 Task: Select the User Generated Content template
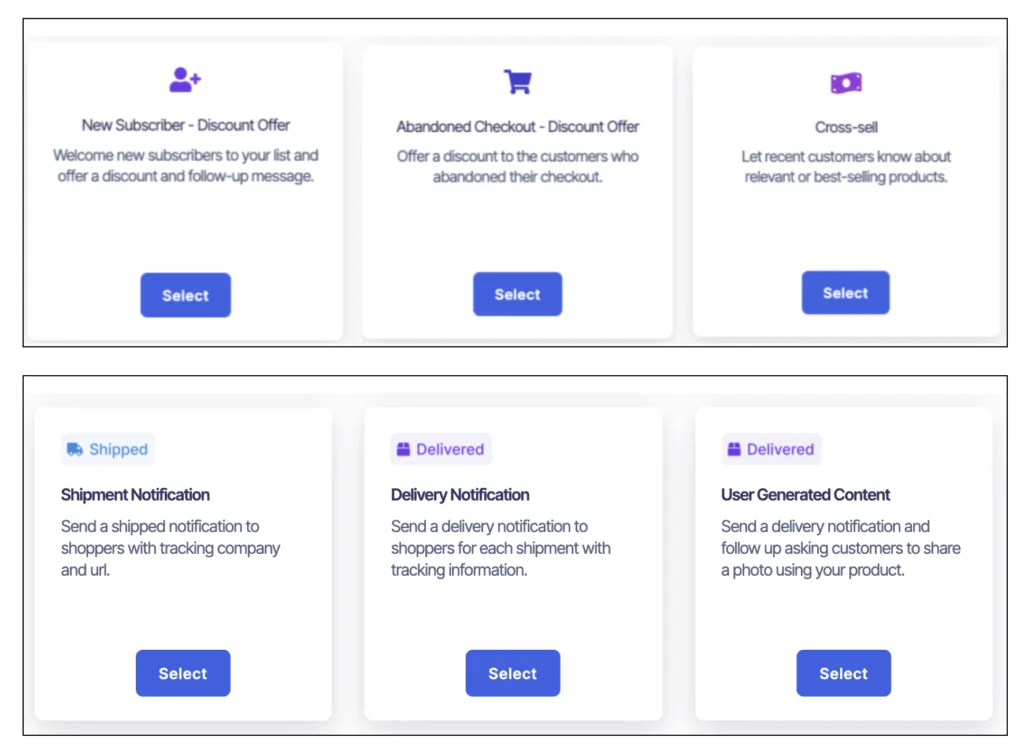pos(843,673)
